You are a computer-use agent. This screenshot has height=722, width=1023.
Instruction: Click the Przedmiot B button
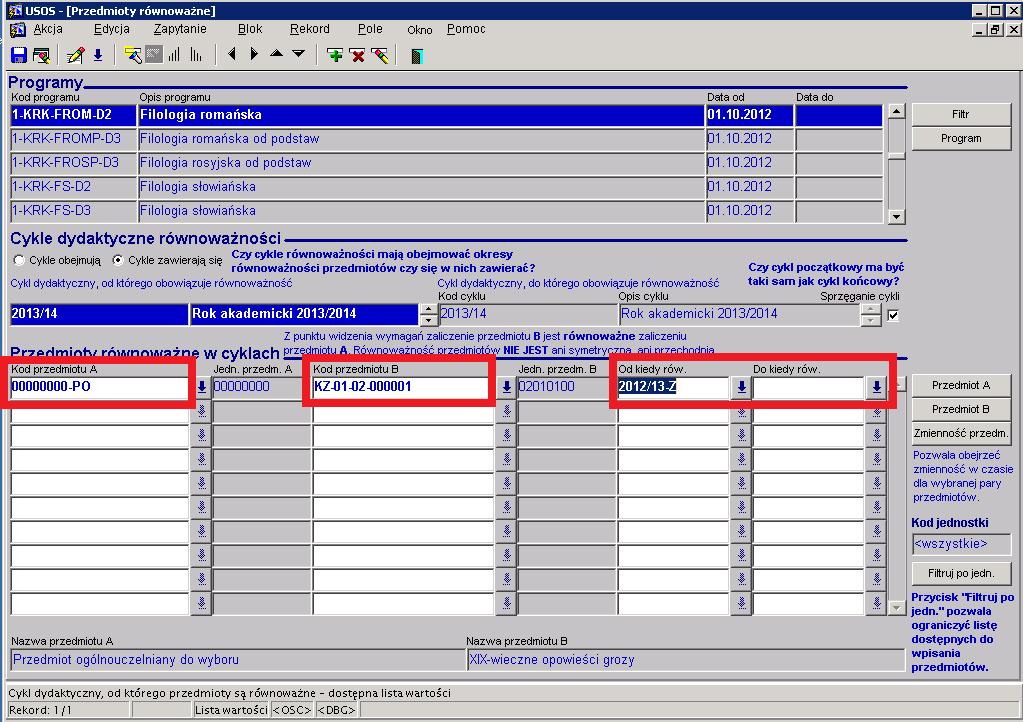961,410
